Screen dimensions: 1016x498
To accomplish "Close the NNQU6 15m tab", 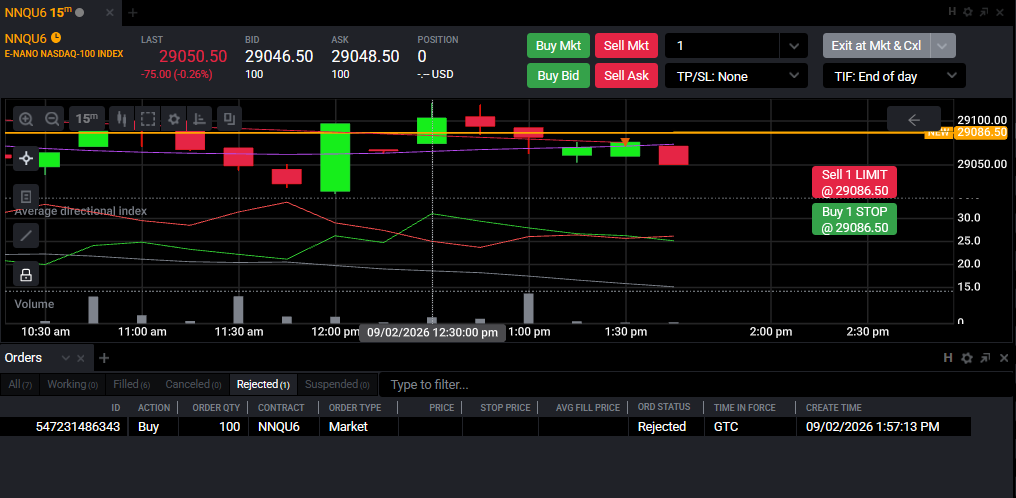I will [x=110, y=12].
